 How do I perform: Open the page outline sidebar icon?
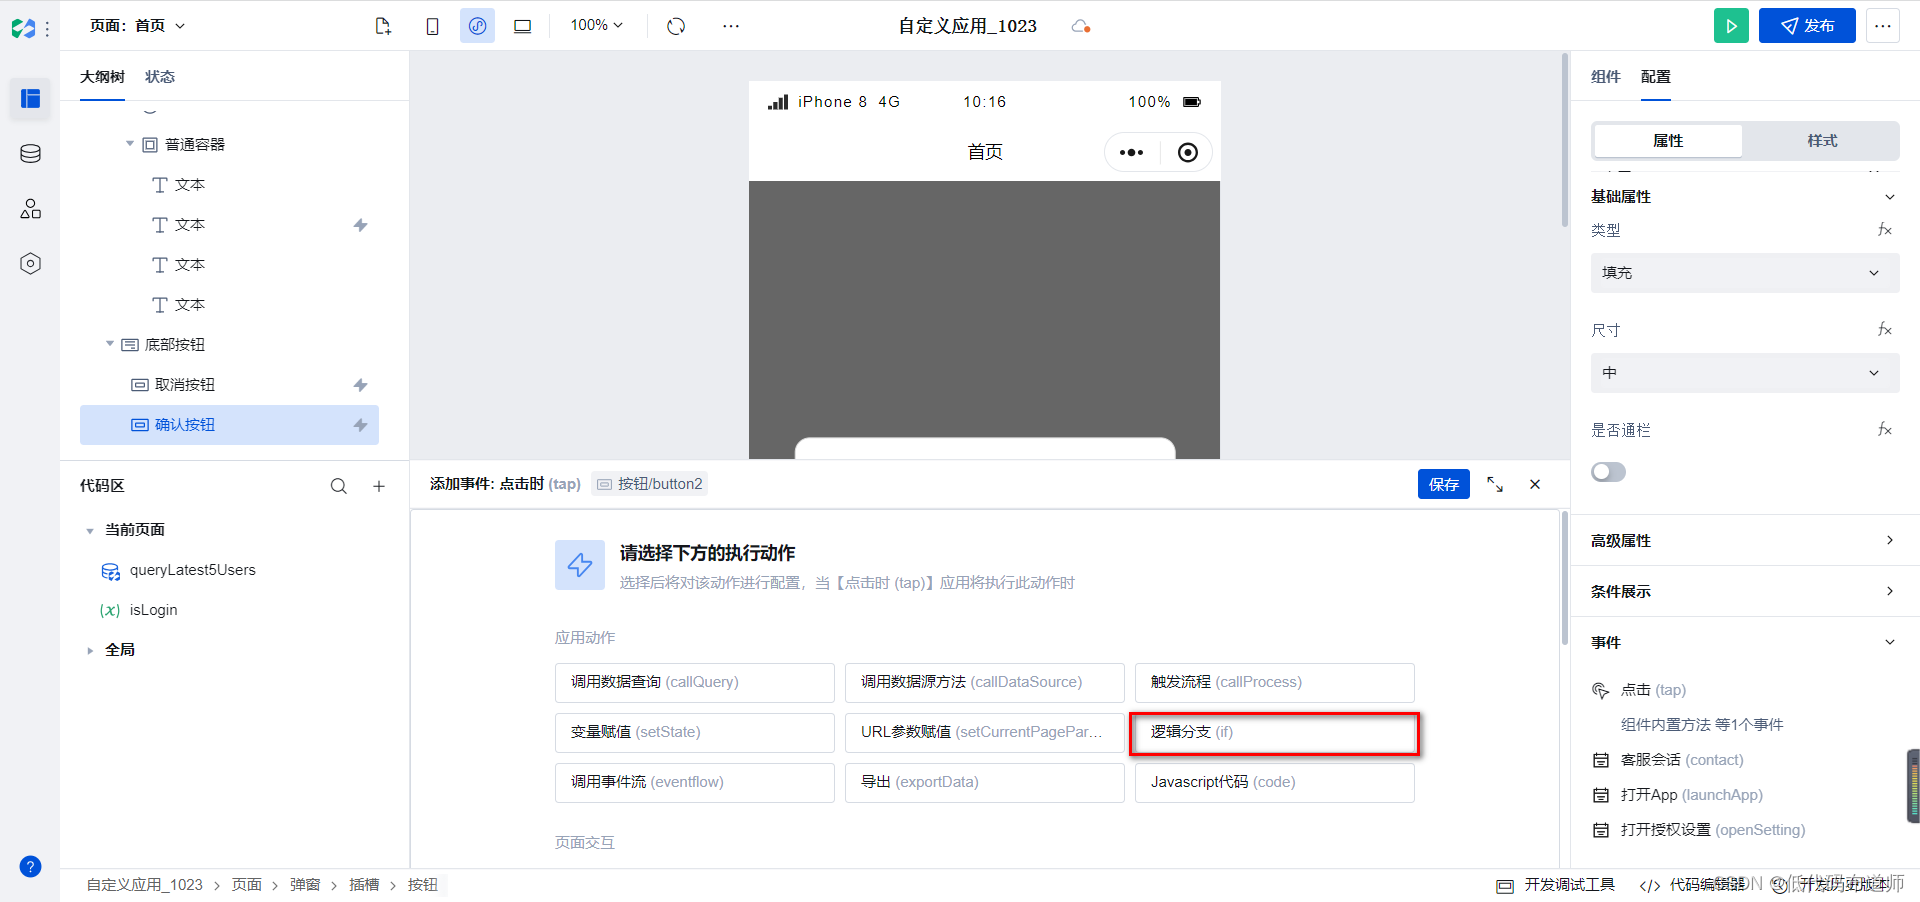pyautogui.click(x=30, y=98)
